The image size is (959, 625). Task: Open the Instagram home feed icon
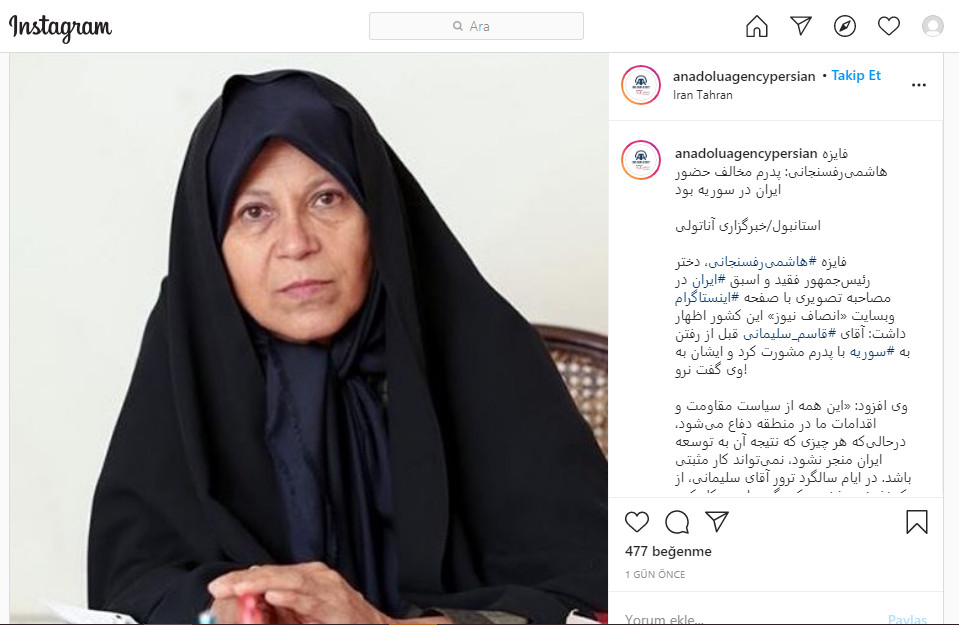coord(757,26)
